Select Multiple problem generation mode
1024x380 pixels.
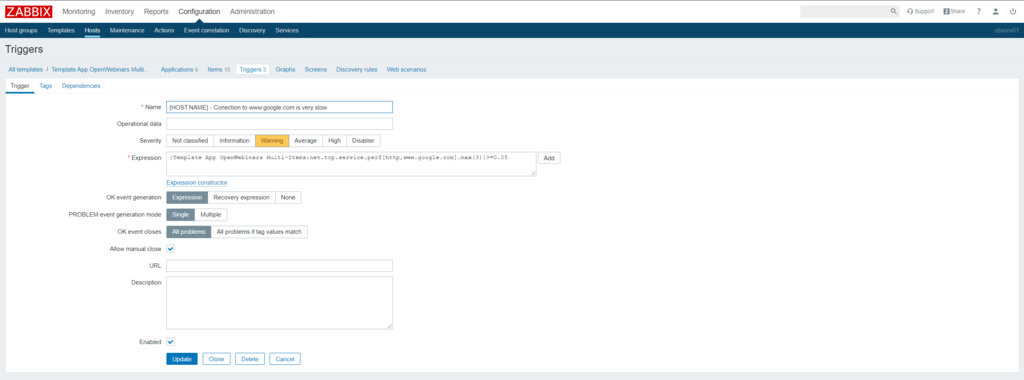pos(211,215)
